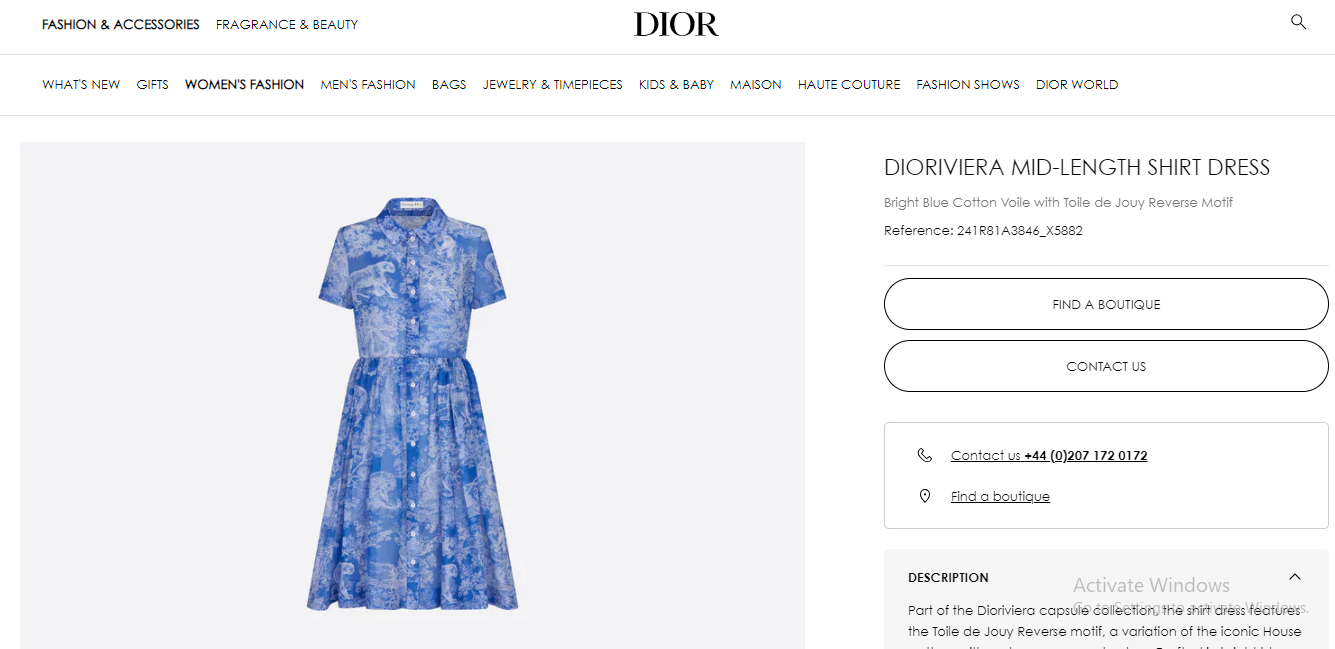
Task: Open the Women's Fashion menu
Action: [x=244, y=85]
